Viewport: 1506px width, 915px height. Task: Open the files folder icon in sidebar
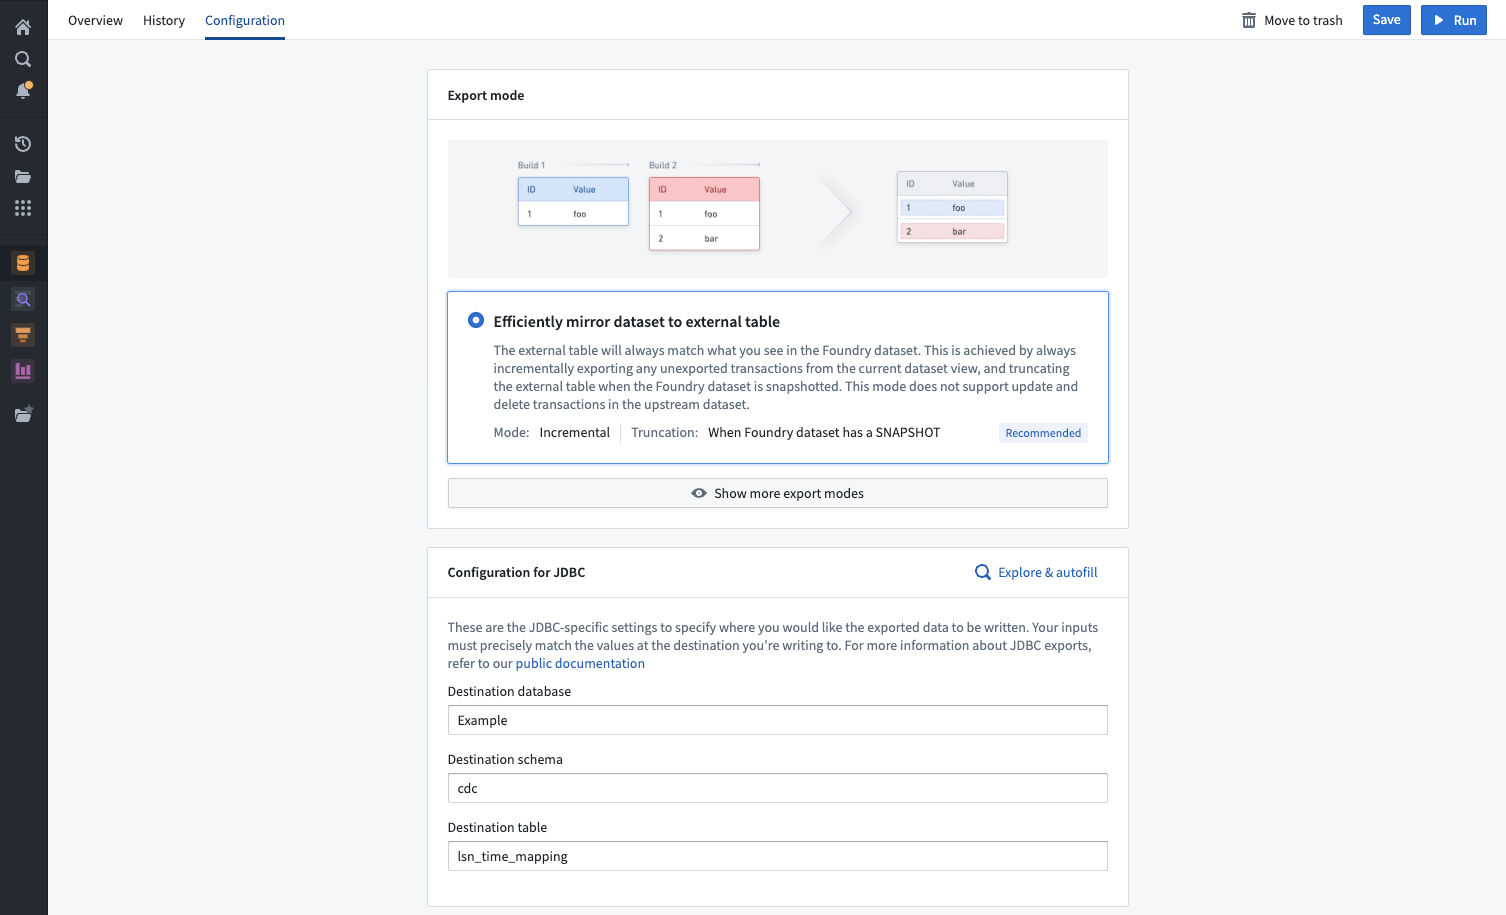point(23,176)
